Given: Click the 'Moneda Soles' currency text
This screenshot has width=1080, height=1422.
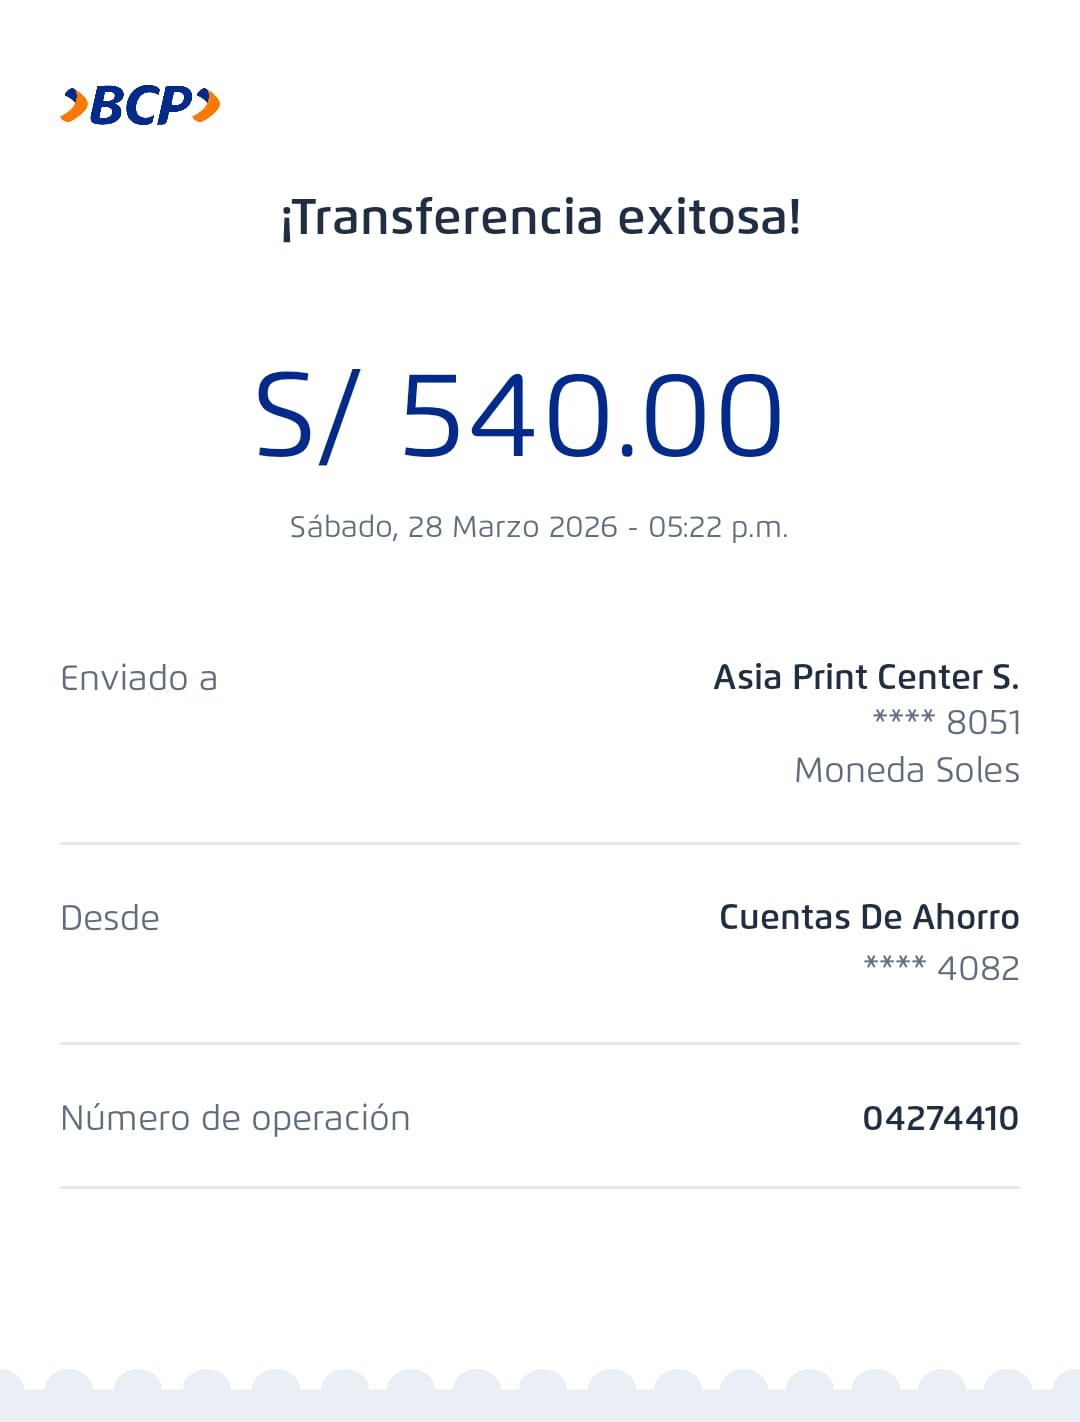Looking at the screenshot, I should (x=906, y=770).
